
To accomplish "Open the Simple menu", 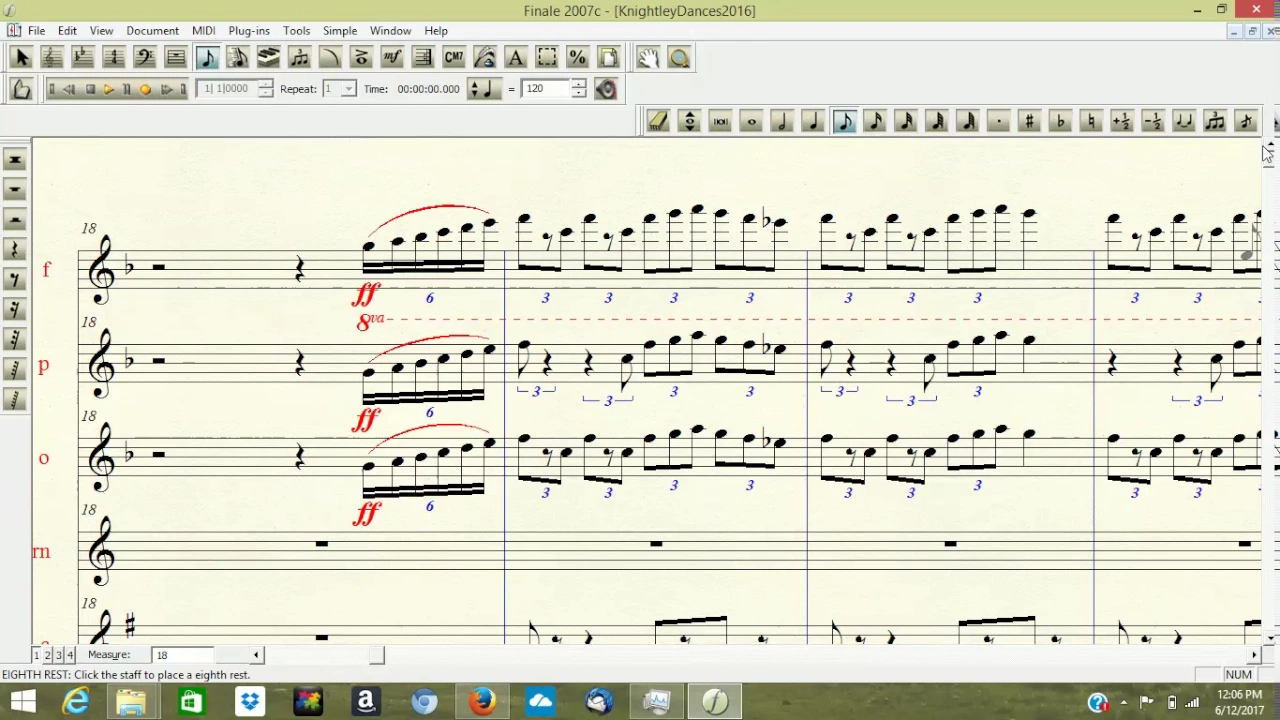I will pos(340,31).
